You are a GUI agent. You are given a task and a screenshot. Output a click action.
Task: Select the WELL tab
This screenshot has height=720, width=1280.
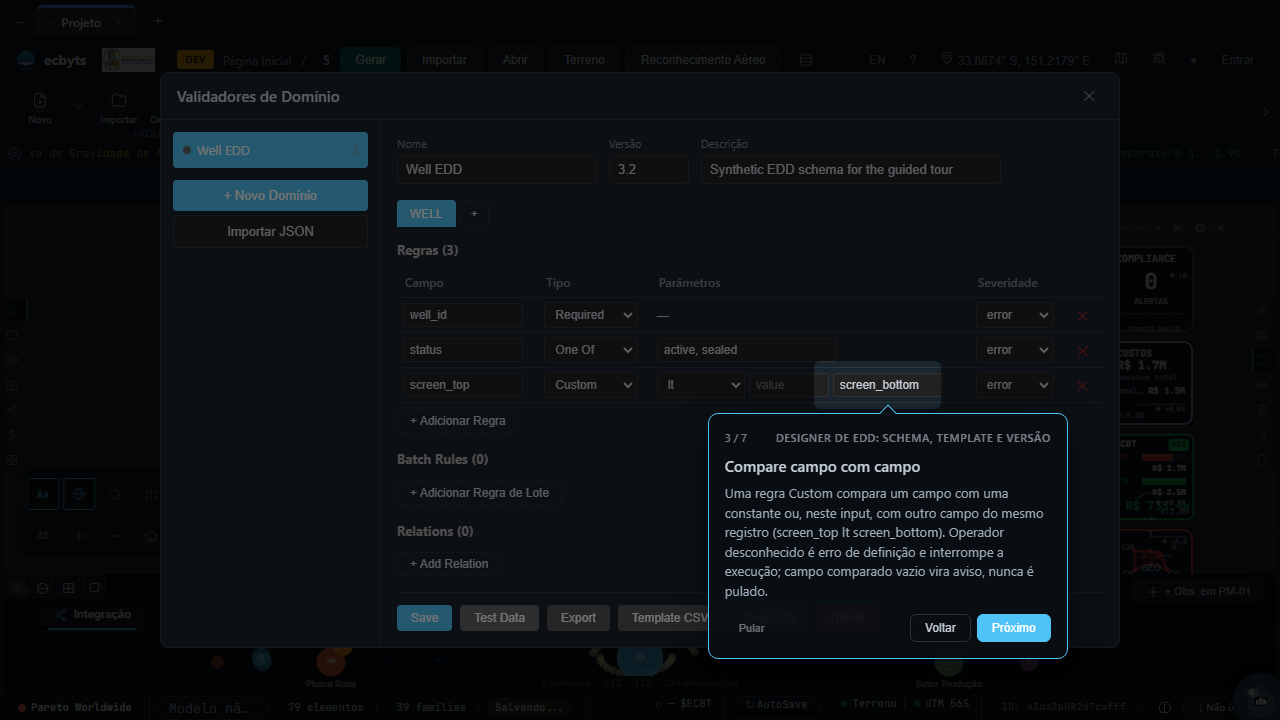click(x=426, y=214)
